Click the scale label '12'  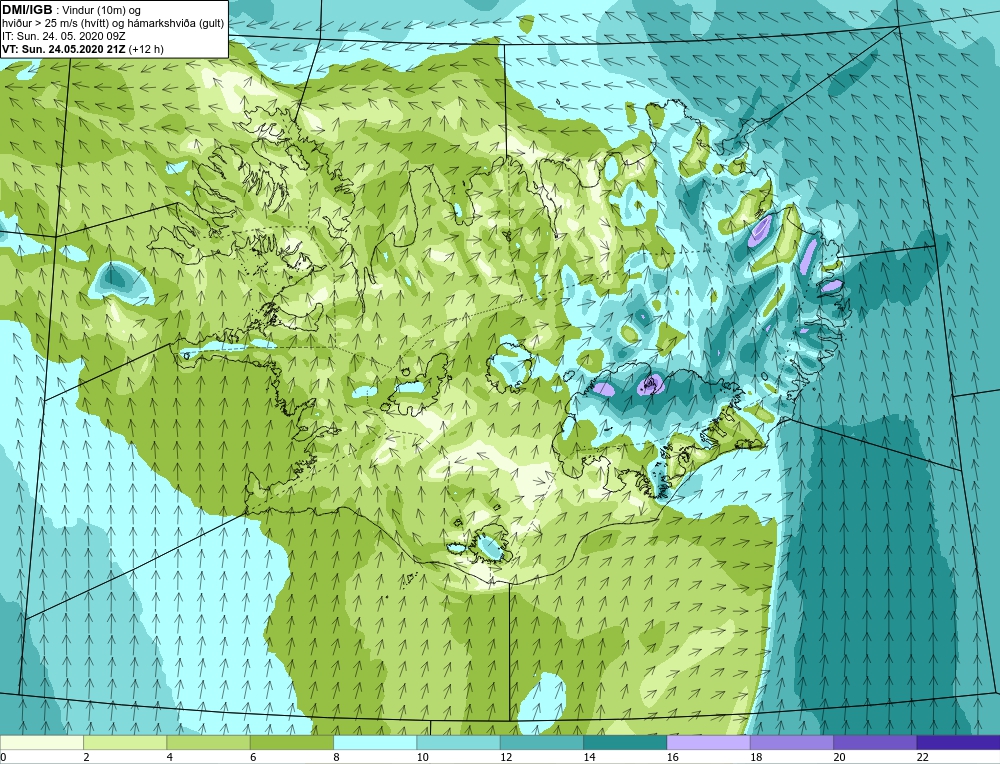point(506,757)
